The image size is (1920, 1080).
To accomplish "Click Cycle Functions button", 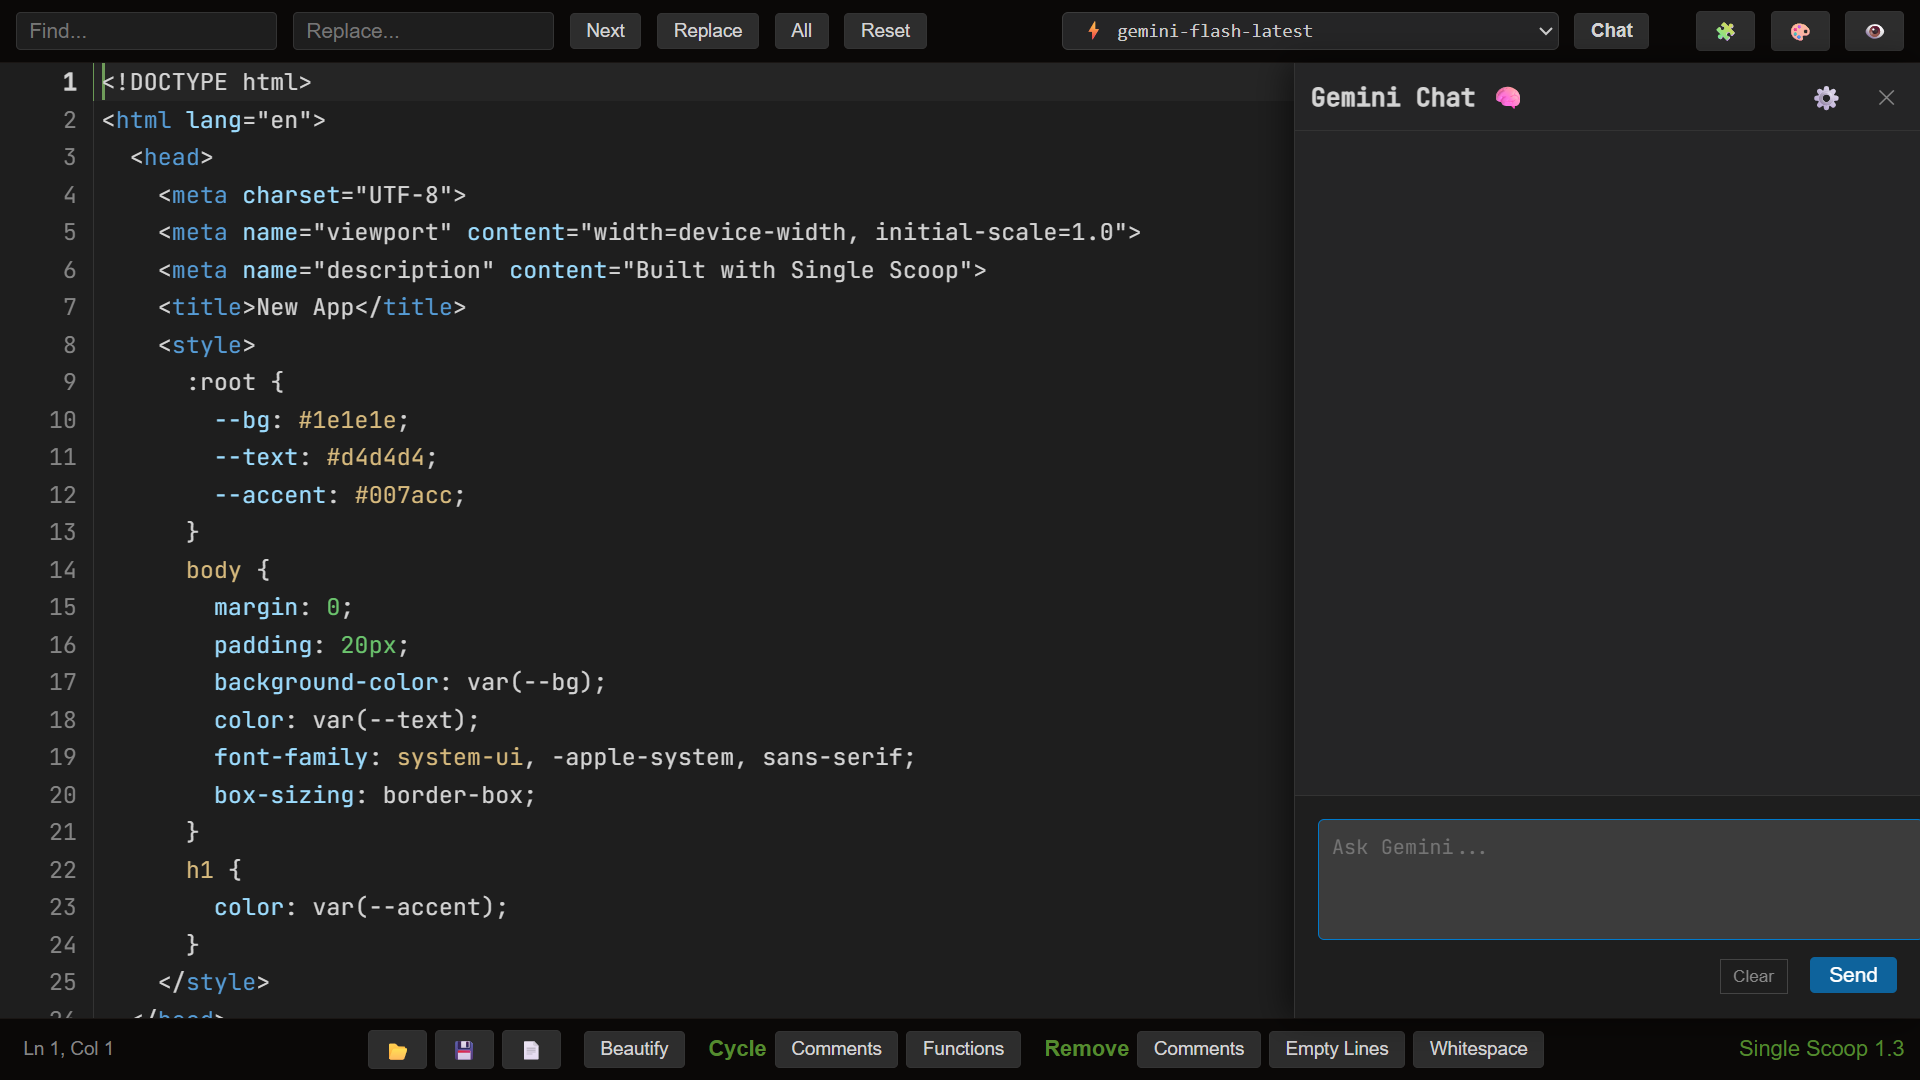I will click(963, 1049).
